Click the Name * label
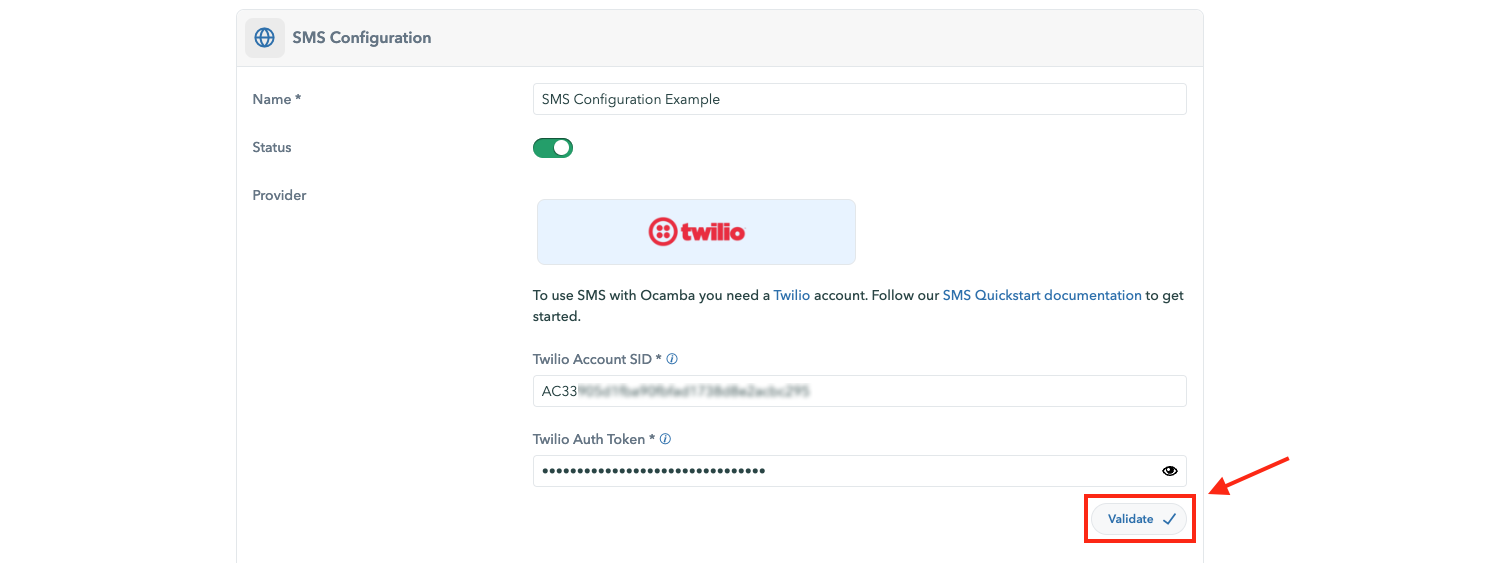 [277, 99]
